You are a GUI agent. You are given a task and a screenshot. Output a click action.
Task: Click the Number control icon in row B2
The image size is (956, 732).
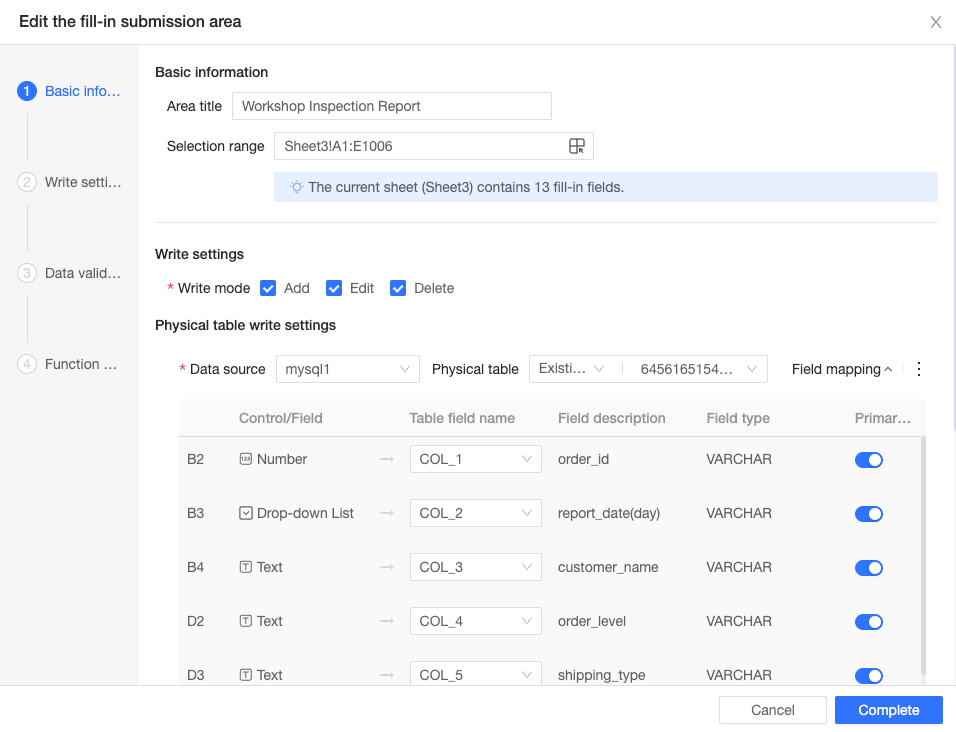tap(246, 459)
